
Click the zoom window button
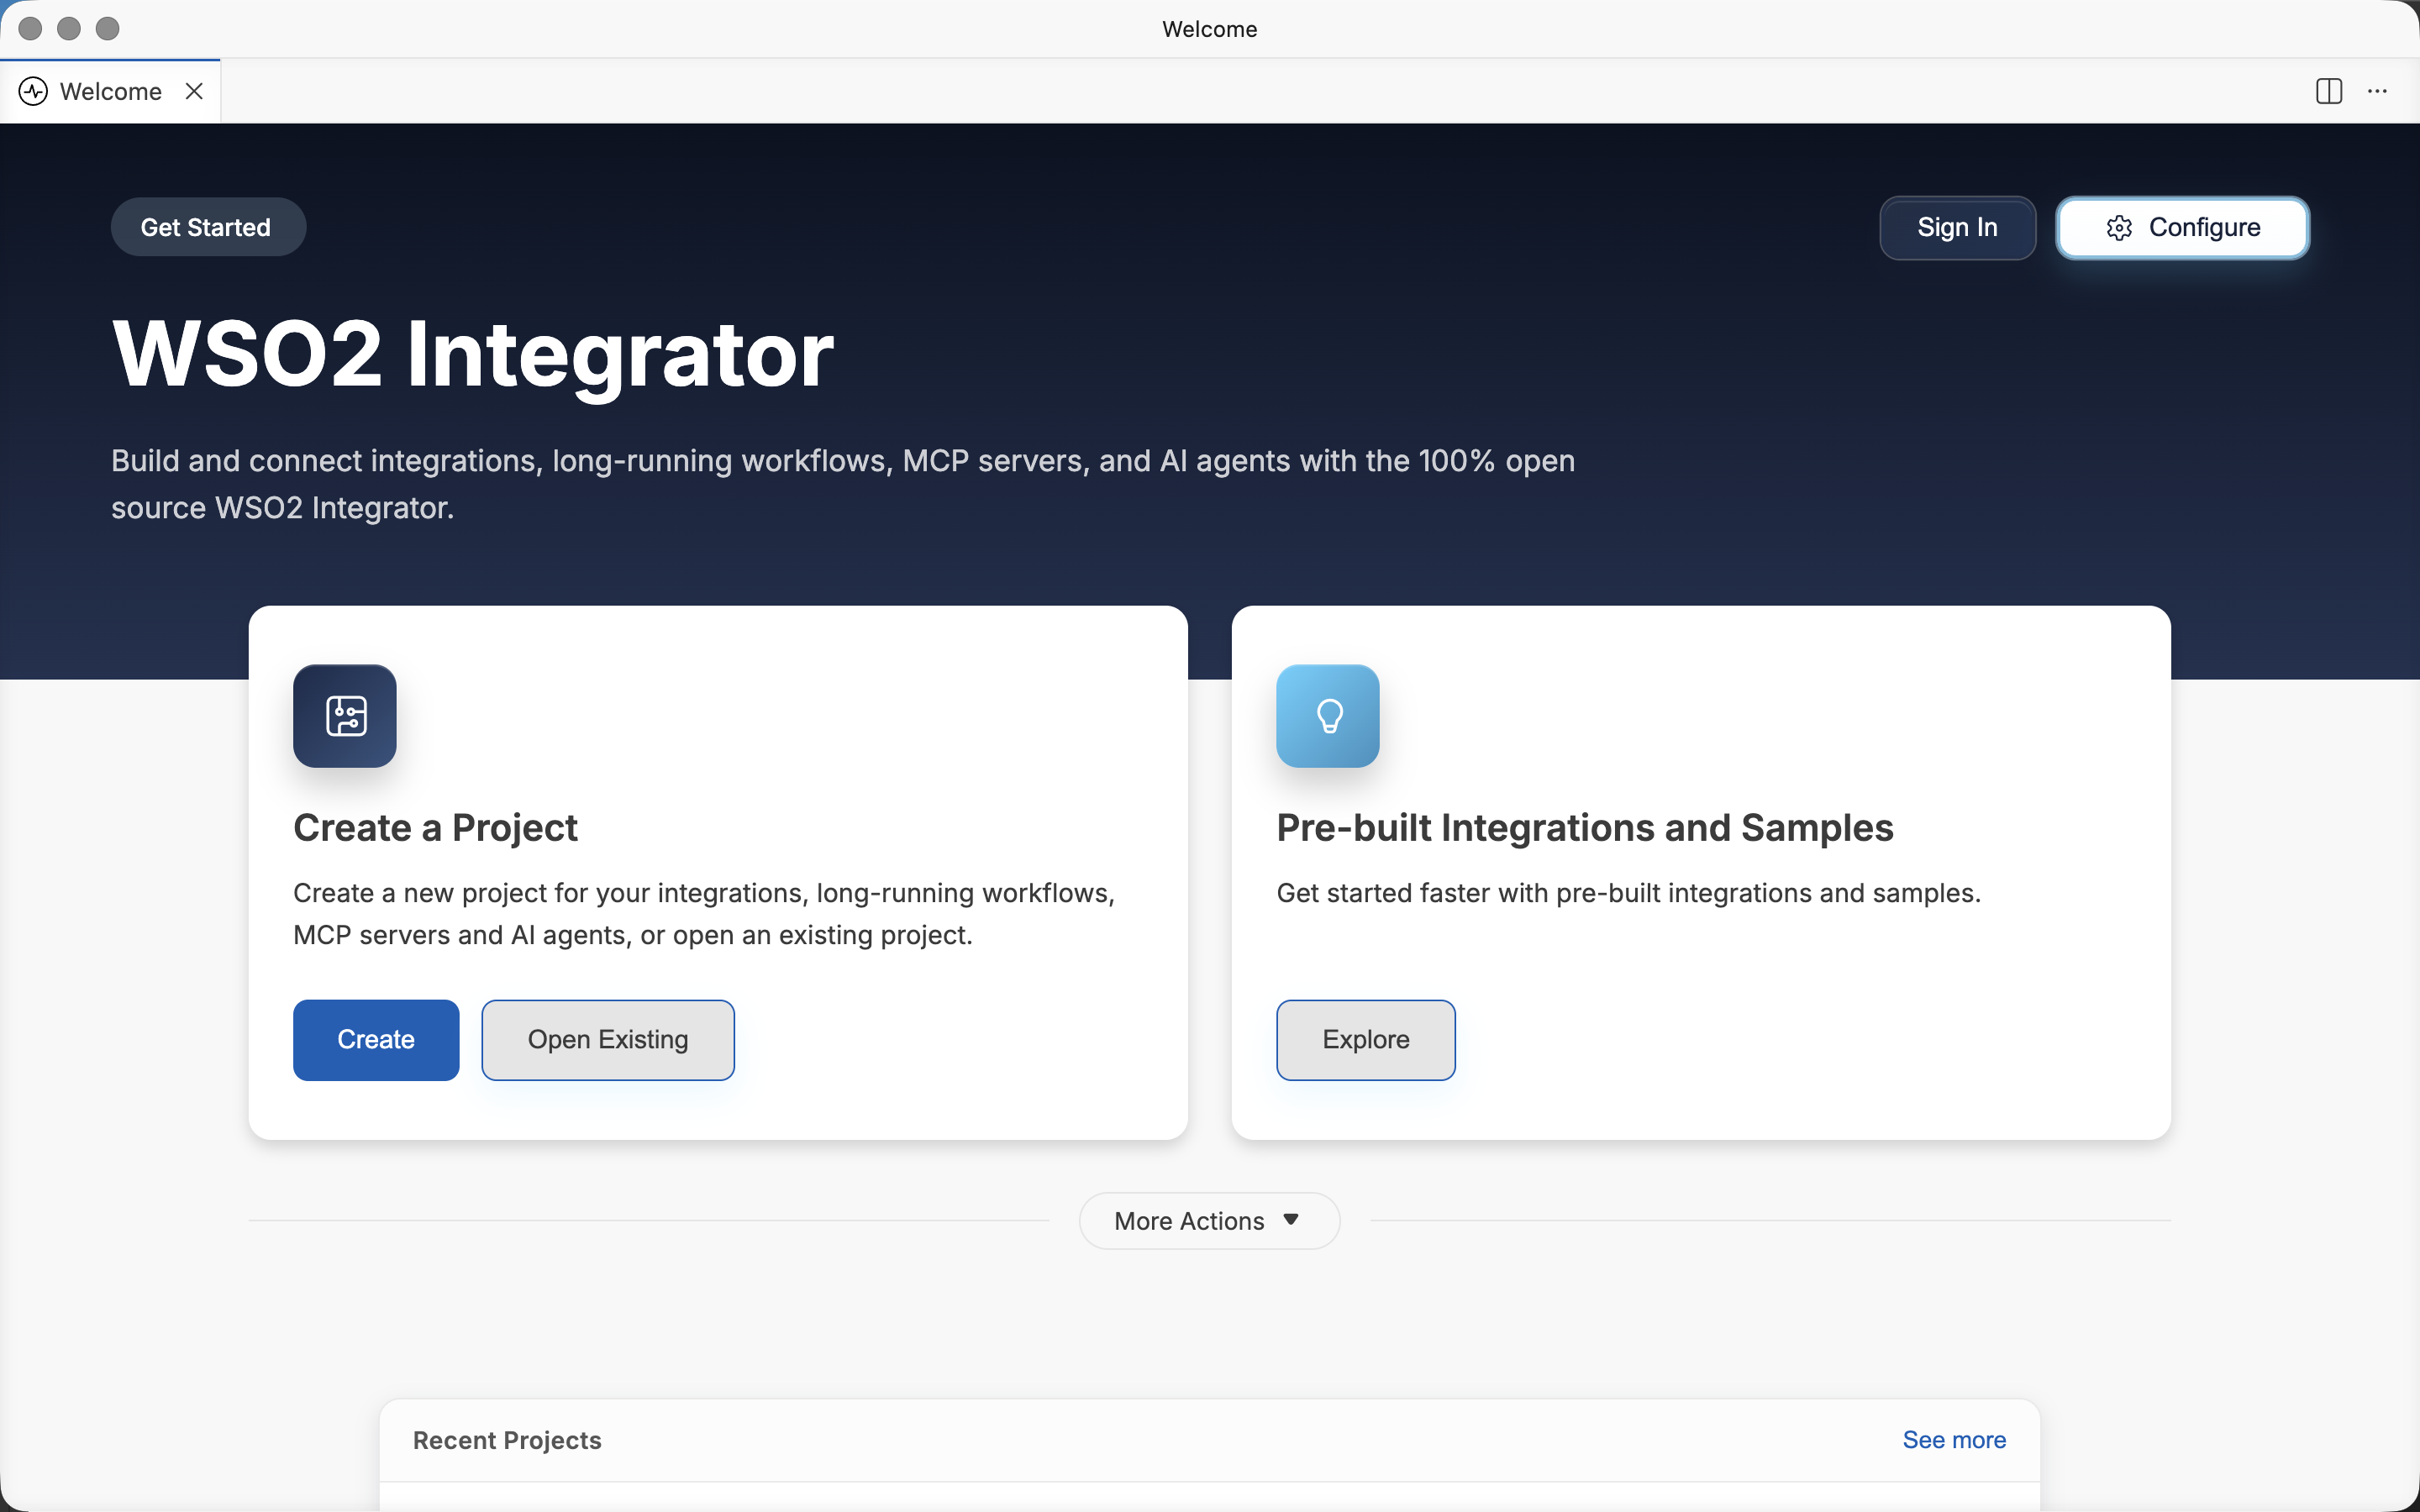(107, 29)
